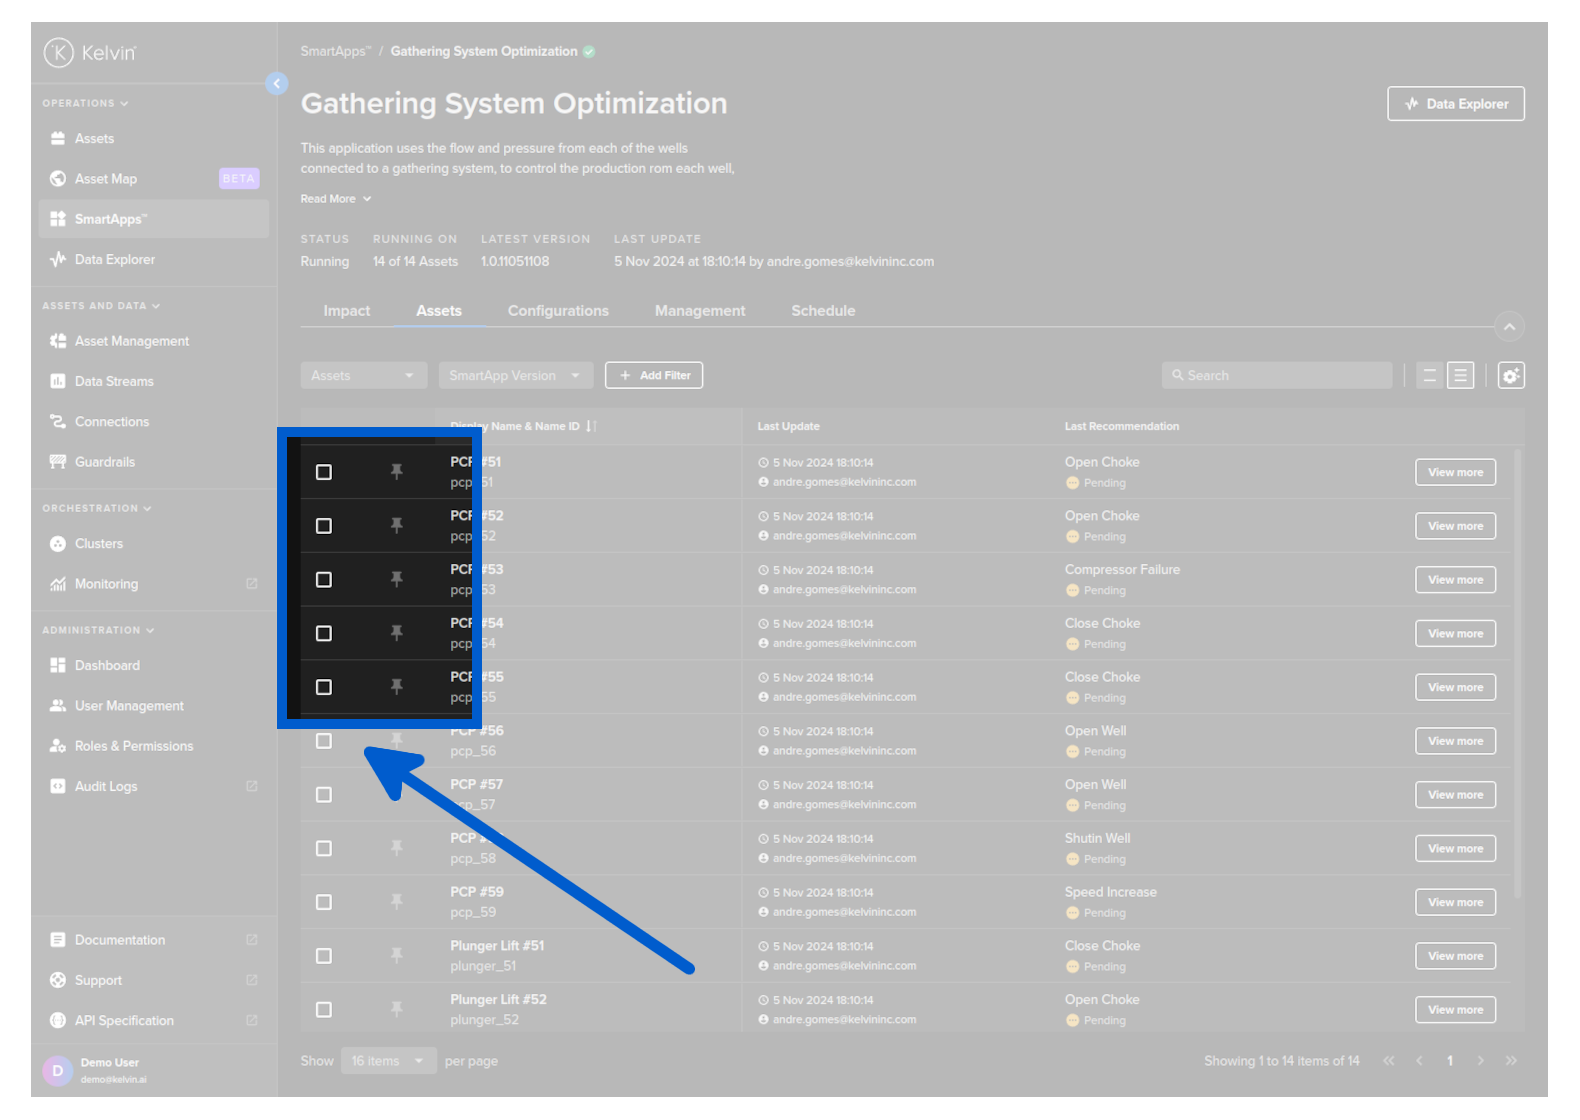
Task: Open the Assets filter dropdown
Action: (x=363, y=376)
